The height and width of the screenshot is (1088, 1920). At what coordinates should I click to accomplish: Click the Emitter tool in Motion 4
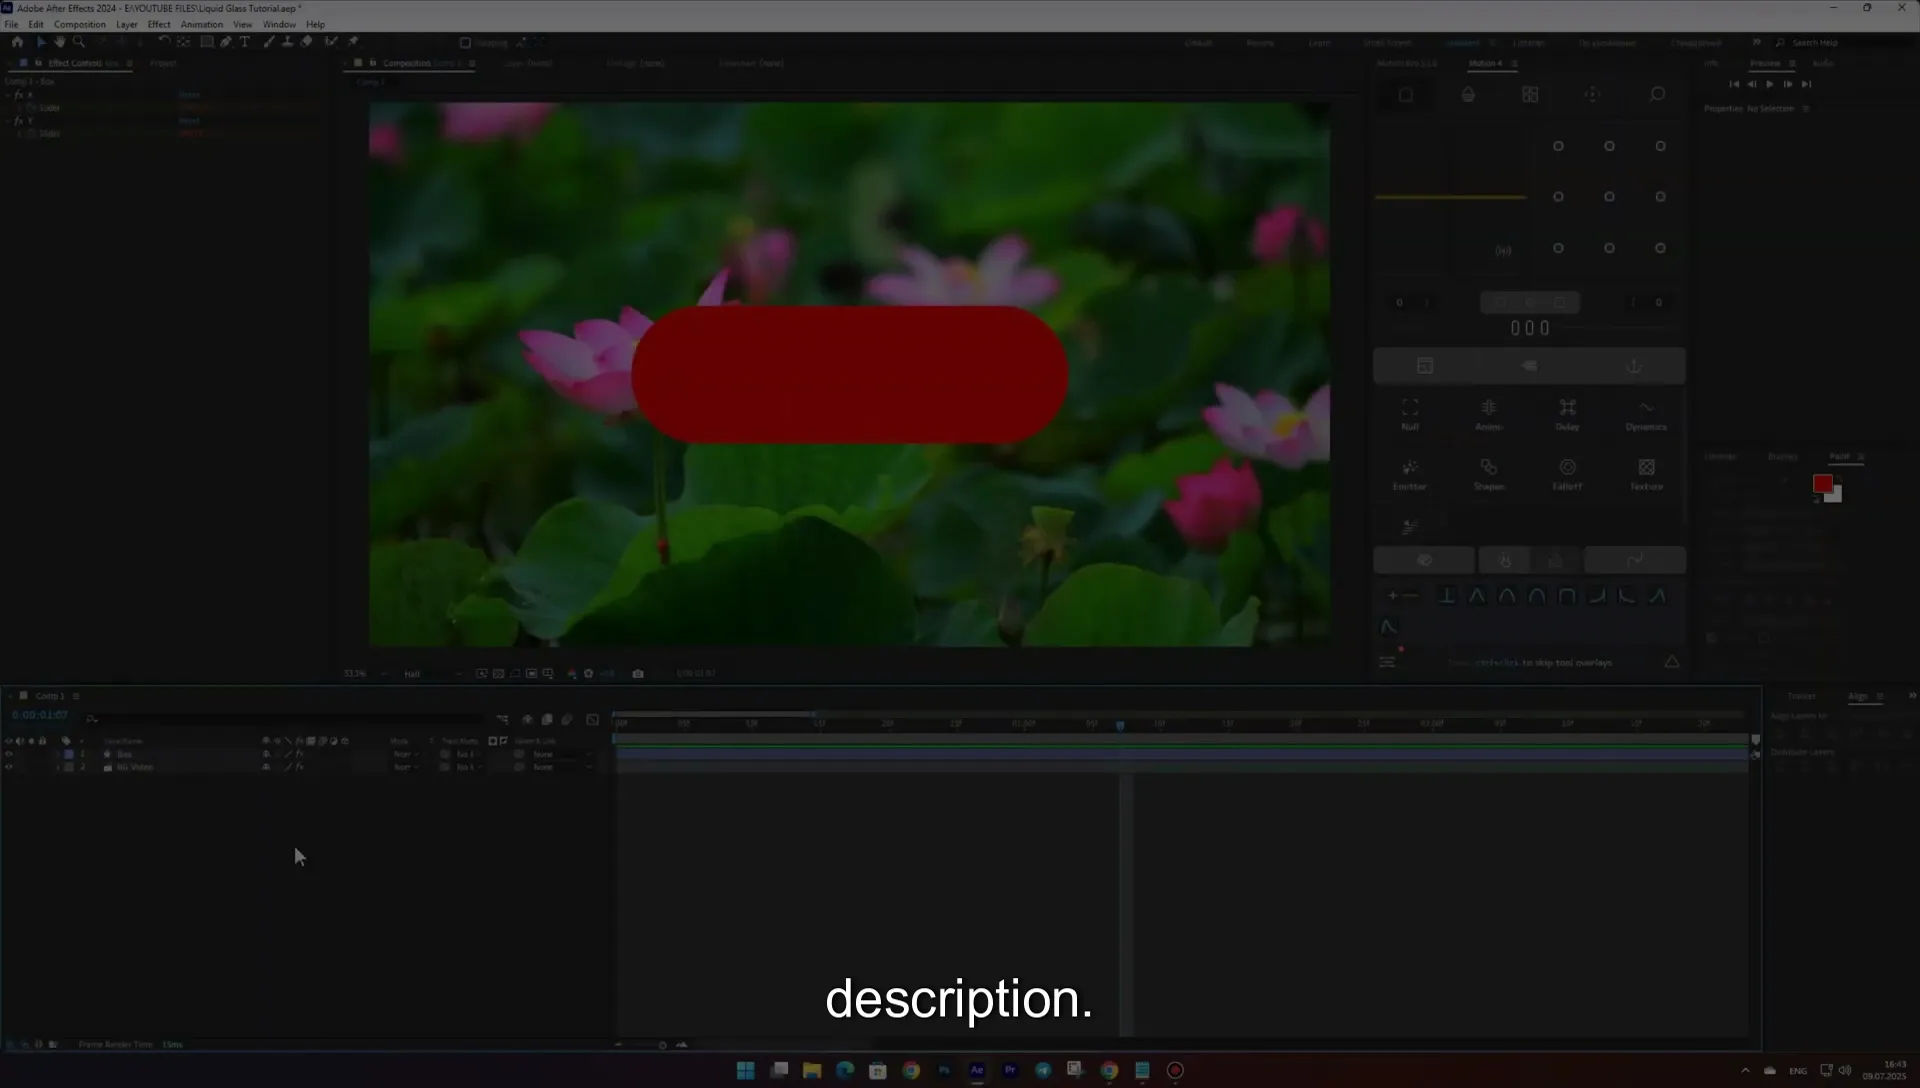(x=1410, y=474)
